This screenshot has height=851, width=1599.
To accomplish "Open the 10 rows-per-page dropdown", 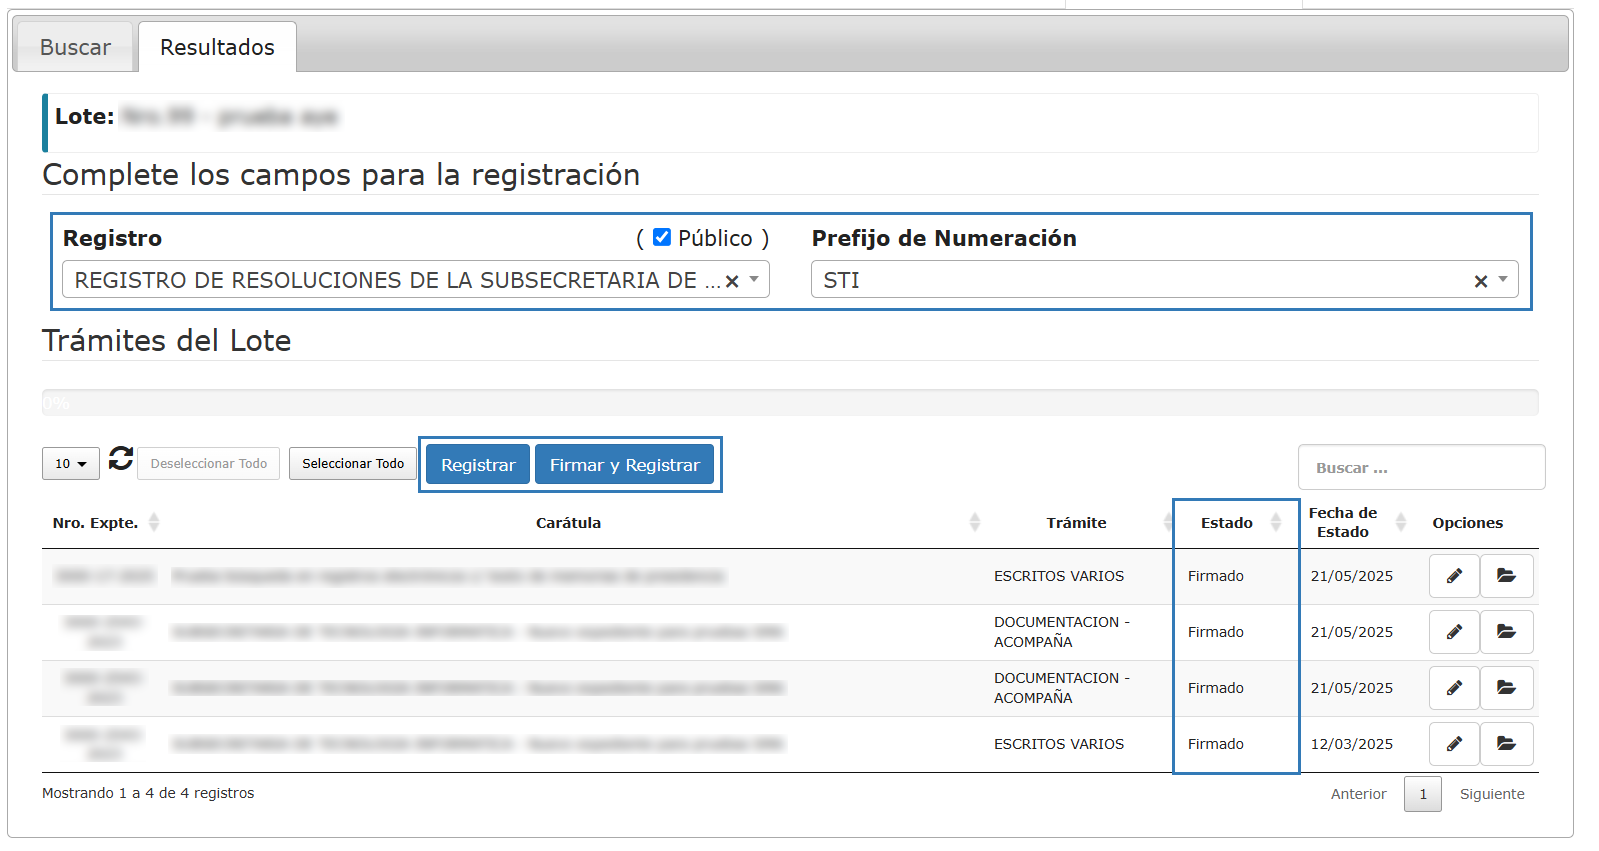I will (71, 464).
